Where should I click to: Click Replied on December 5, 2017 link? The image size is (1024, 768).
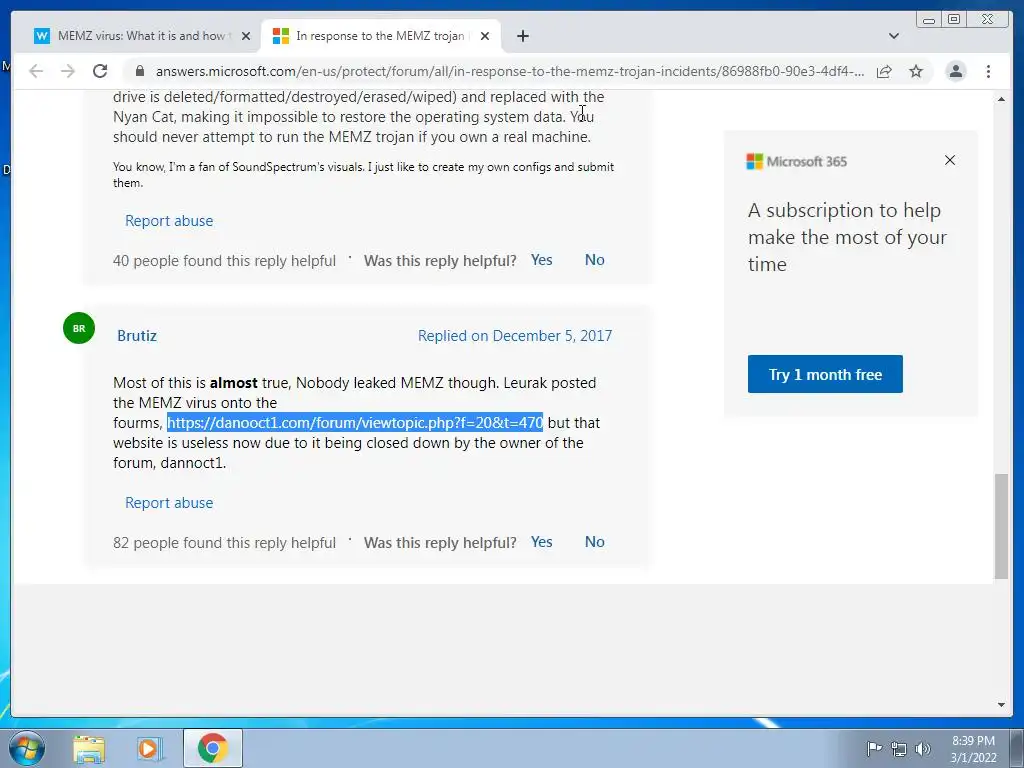(515, 336)
